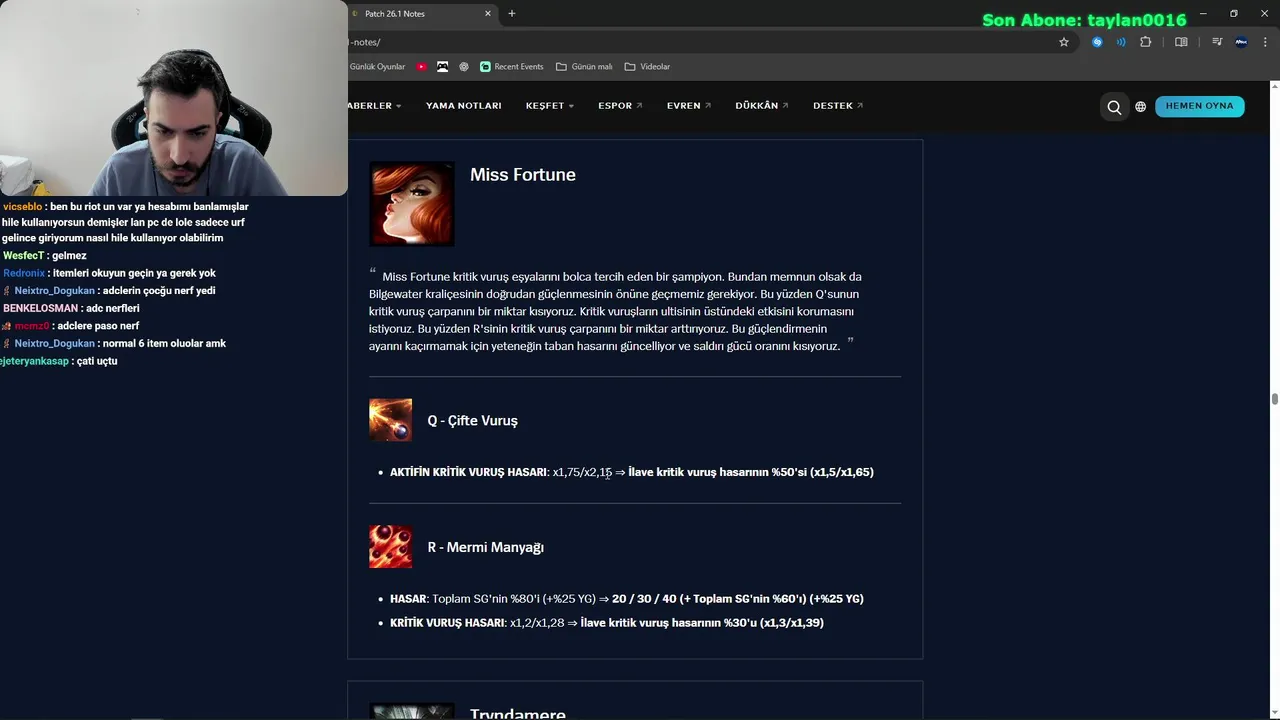Open the Günün malı bookmark folder
Screen dimensions: 1280x720
pyautogui.click(x=584, y=67)
